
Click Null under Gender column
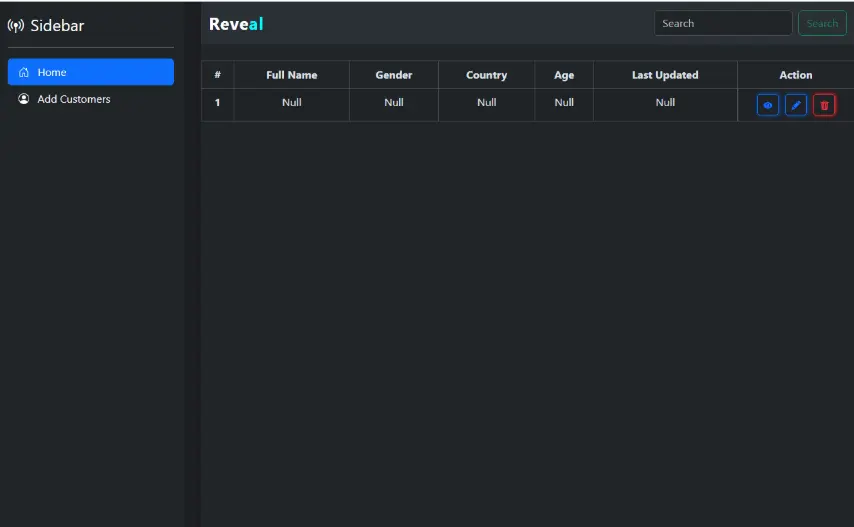click(x=393, y=102)
